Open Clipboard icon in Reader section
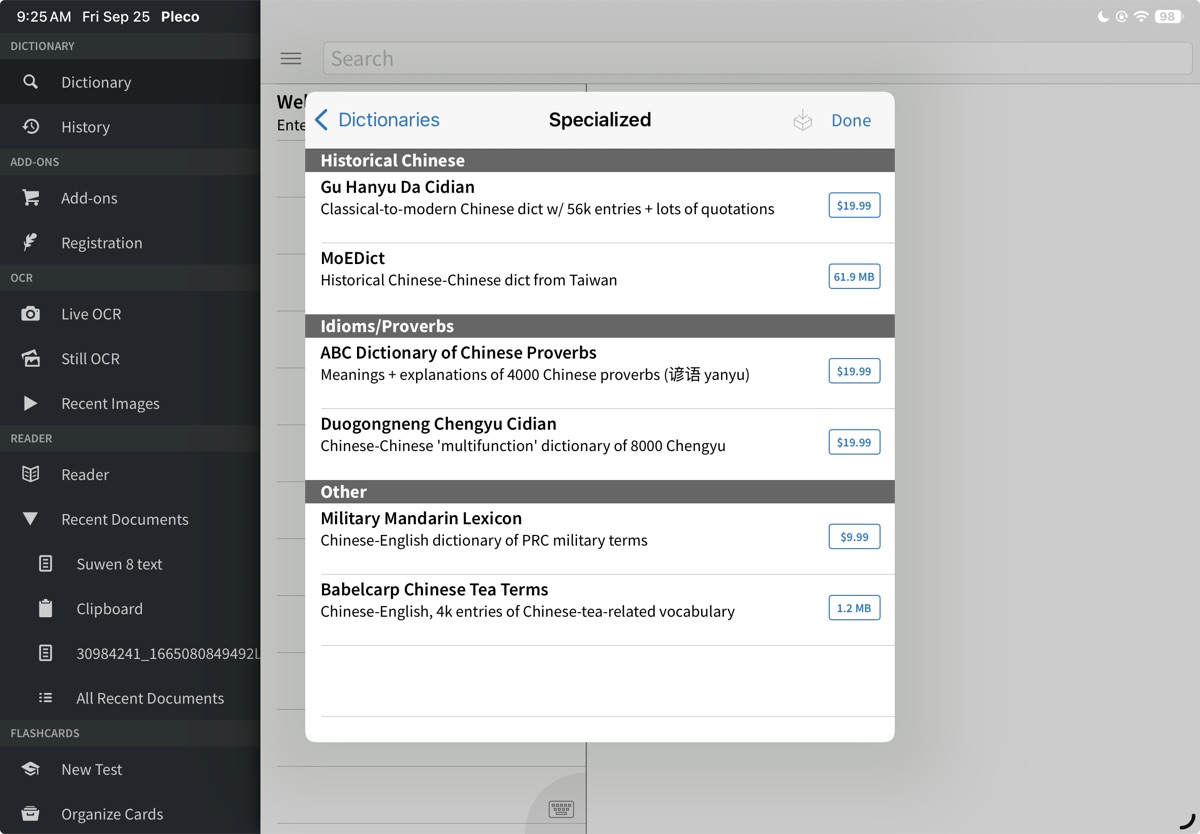Screen dimensions: 1200x834 point(46,608)
